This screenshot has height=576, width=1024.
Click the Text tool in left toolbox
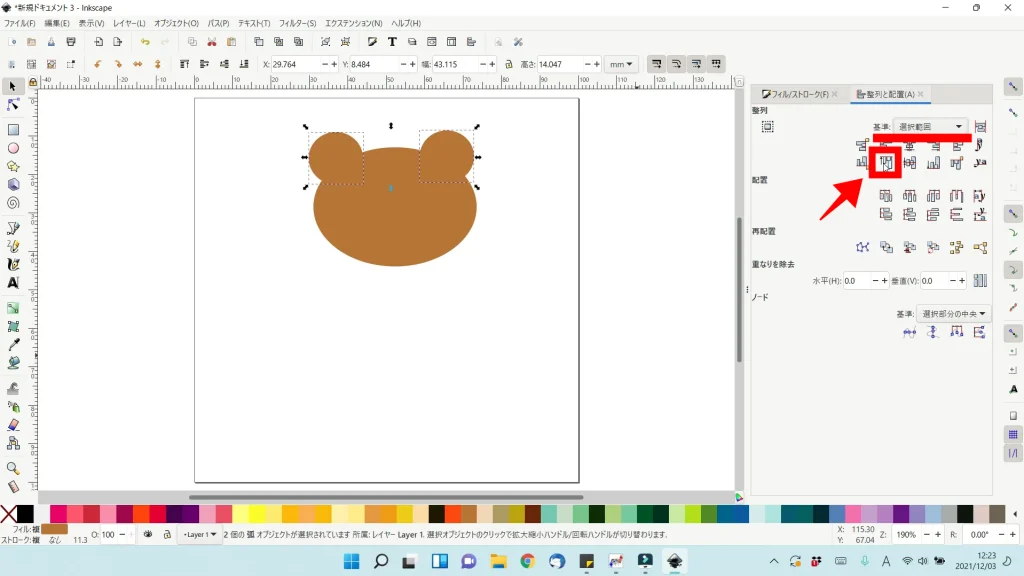[x=13, y=283]
